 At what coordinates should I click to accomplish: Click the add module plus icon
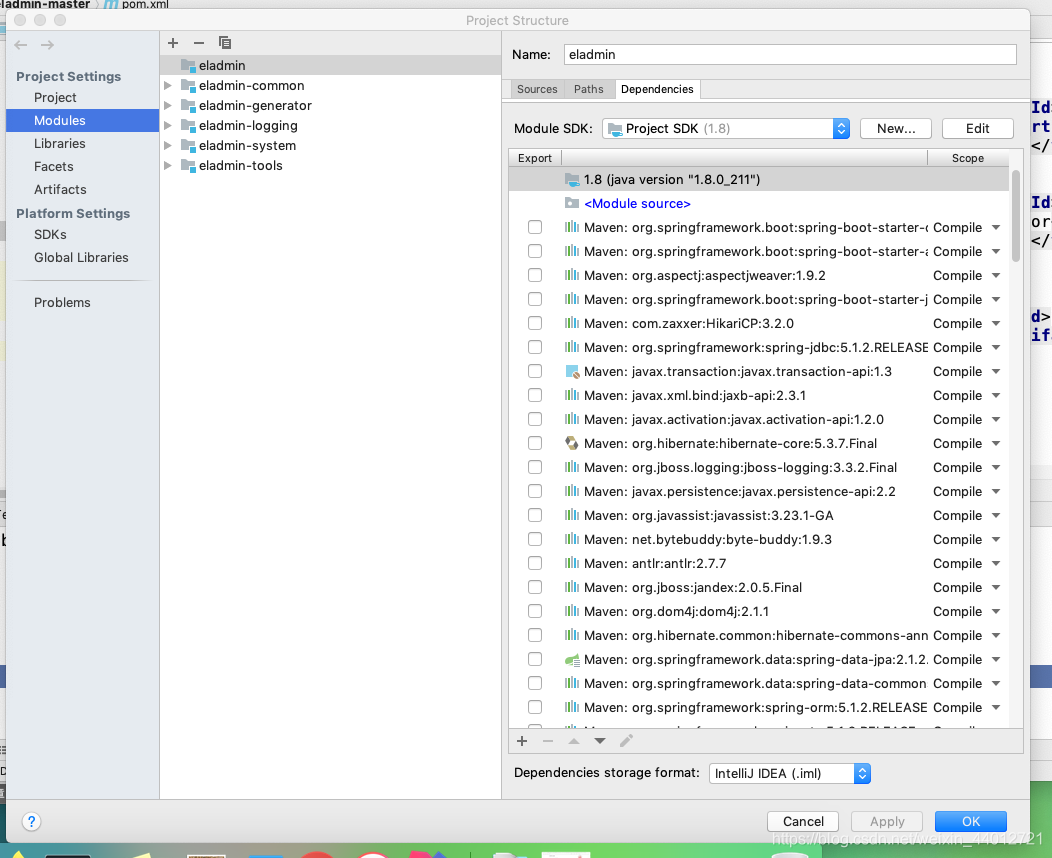click(173, 43)
